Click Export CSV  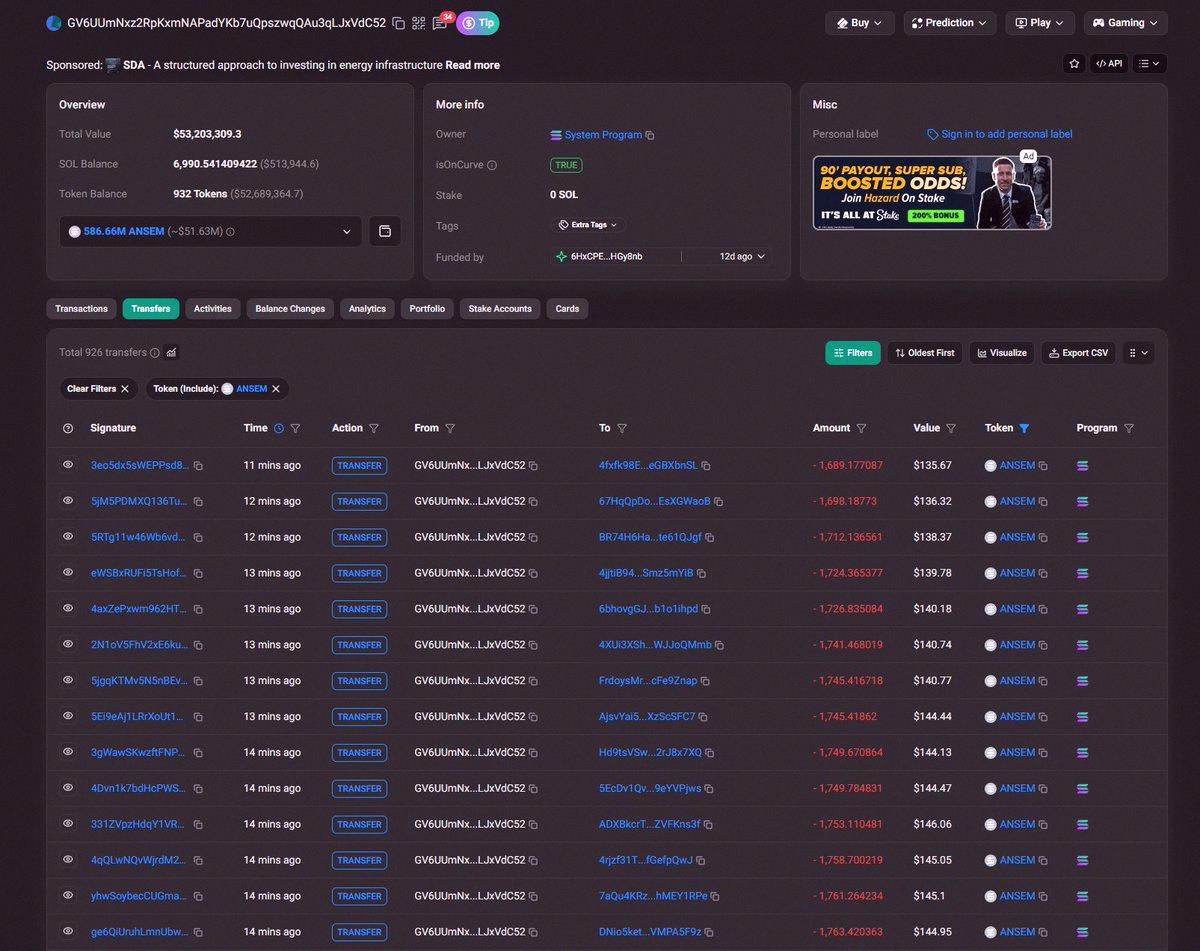pyautogui.click(x=1078, y=353)
